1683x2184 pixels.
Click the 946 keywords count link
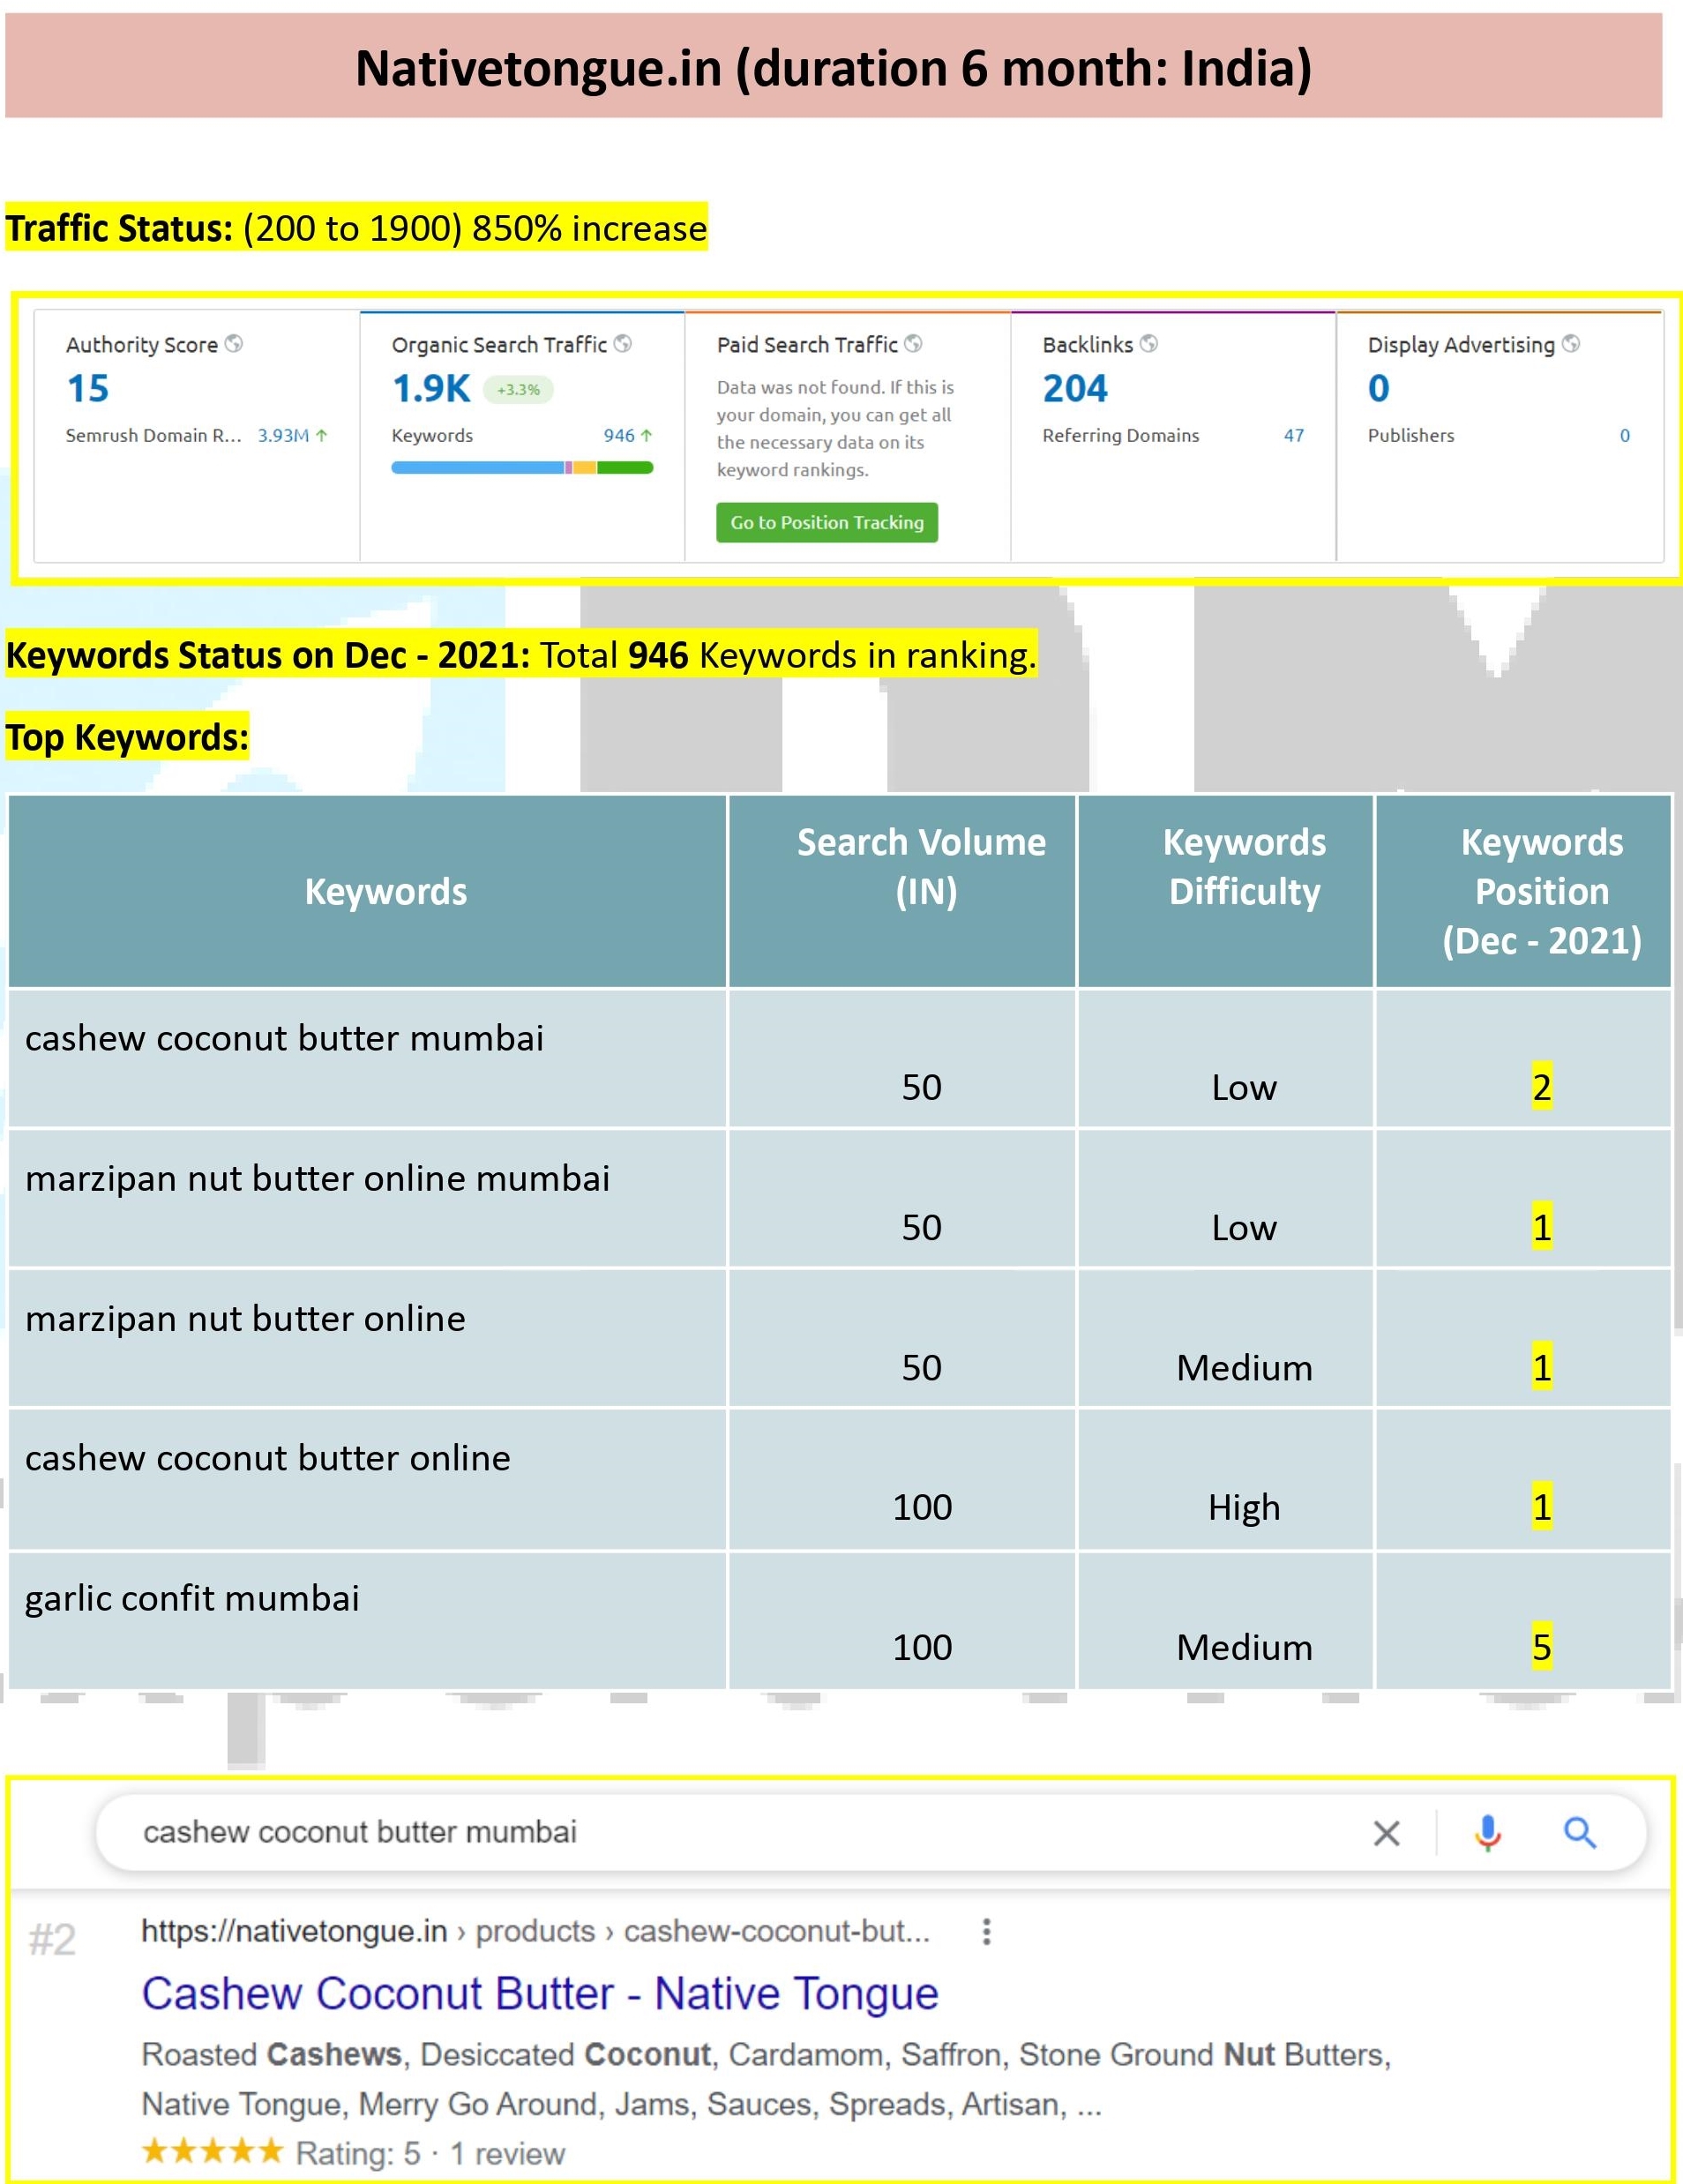(x=619, y=436)
